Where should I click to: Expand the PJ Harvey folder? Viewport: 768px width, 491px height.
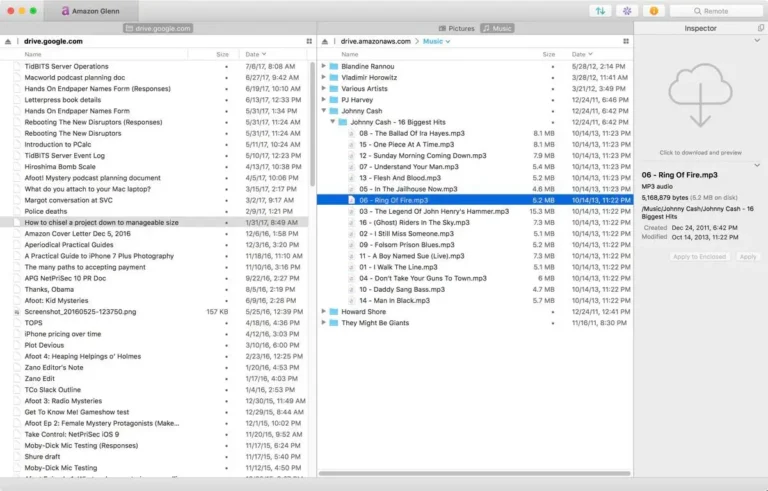(x=323, y=100)
